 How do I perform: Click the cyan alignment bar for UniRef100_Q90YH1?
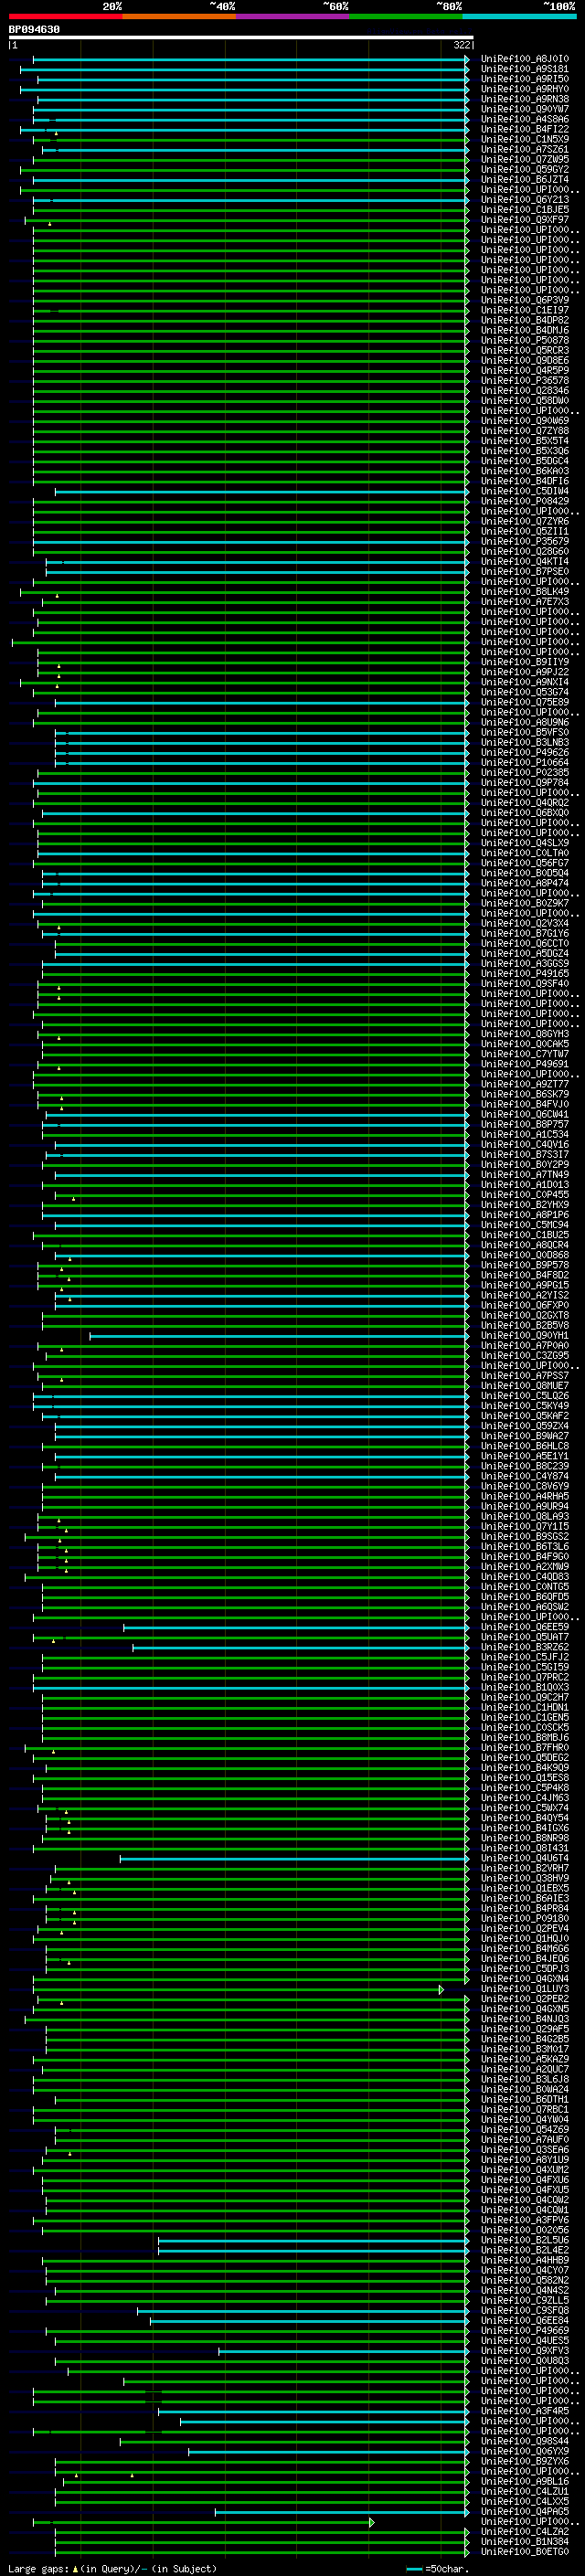pyautogui.click(x=279, y=1336)
